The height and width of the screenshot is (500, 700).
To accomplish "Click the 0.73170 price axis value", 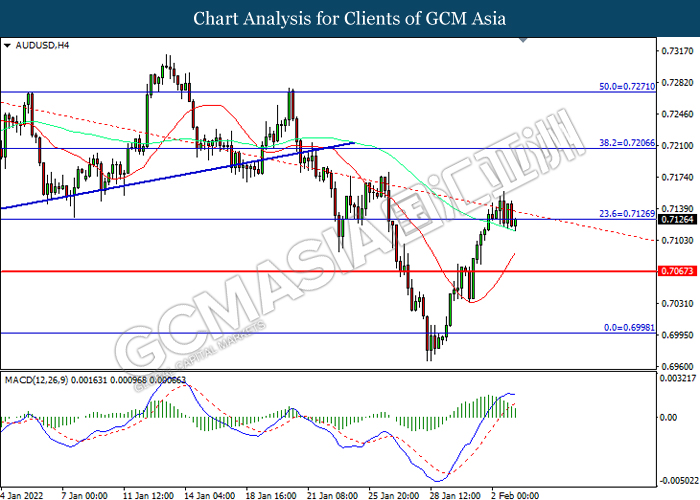I will [677, 51].
